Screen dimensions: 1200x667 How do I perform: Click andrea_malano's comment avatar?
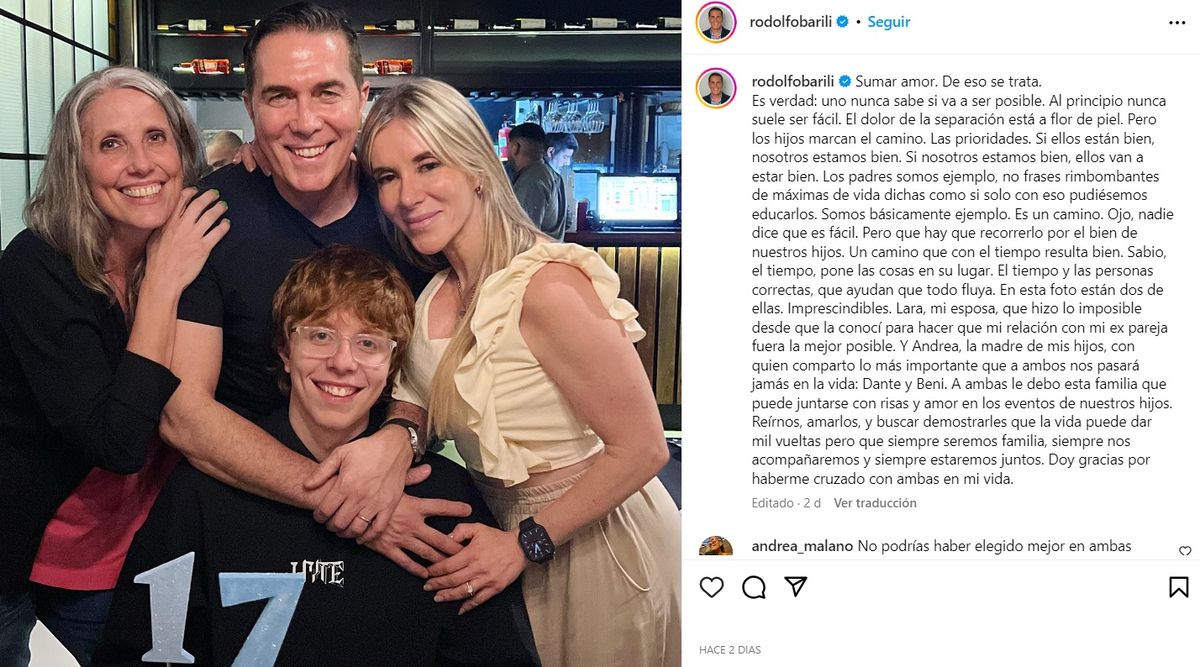coord(716,546)
